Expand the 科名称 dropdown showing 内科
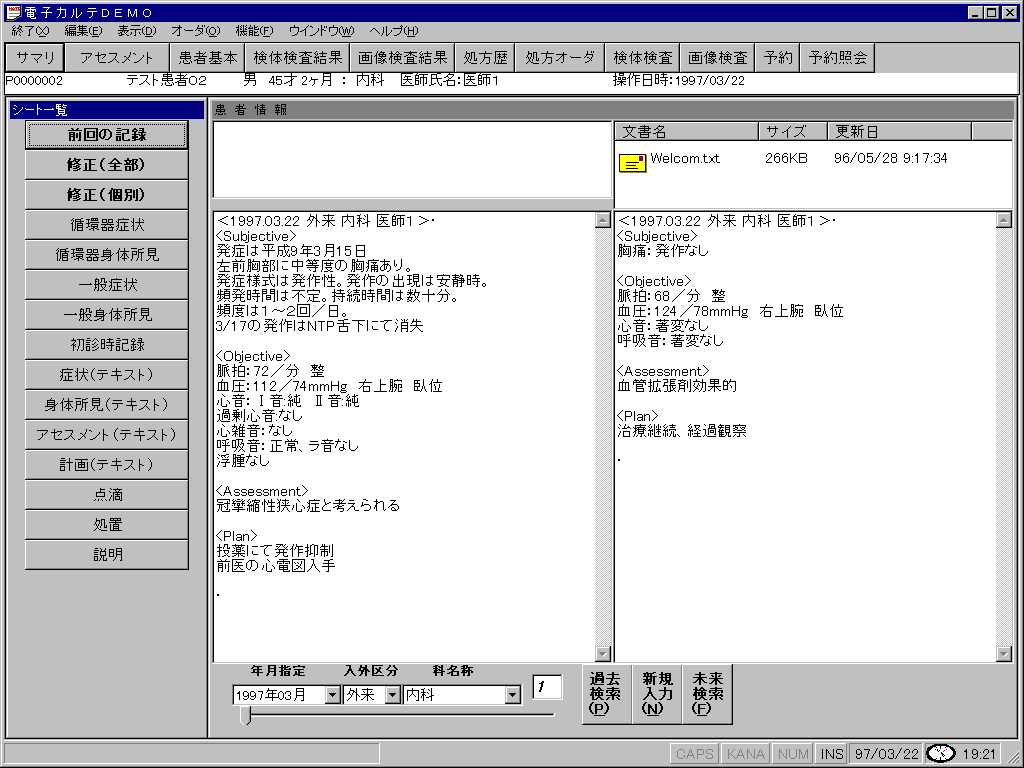 coord(512,695)
